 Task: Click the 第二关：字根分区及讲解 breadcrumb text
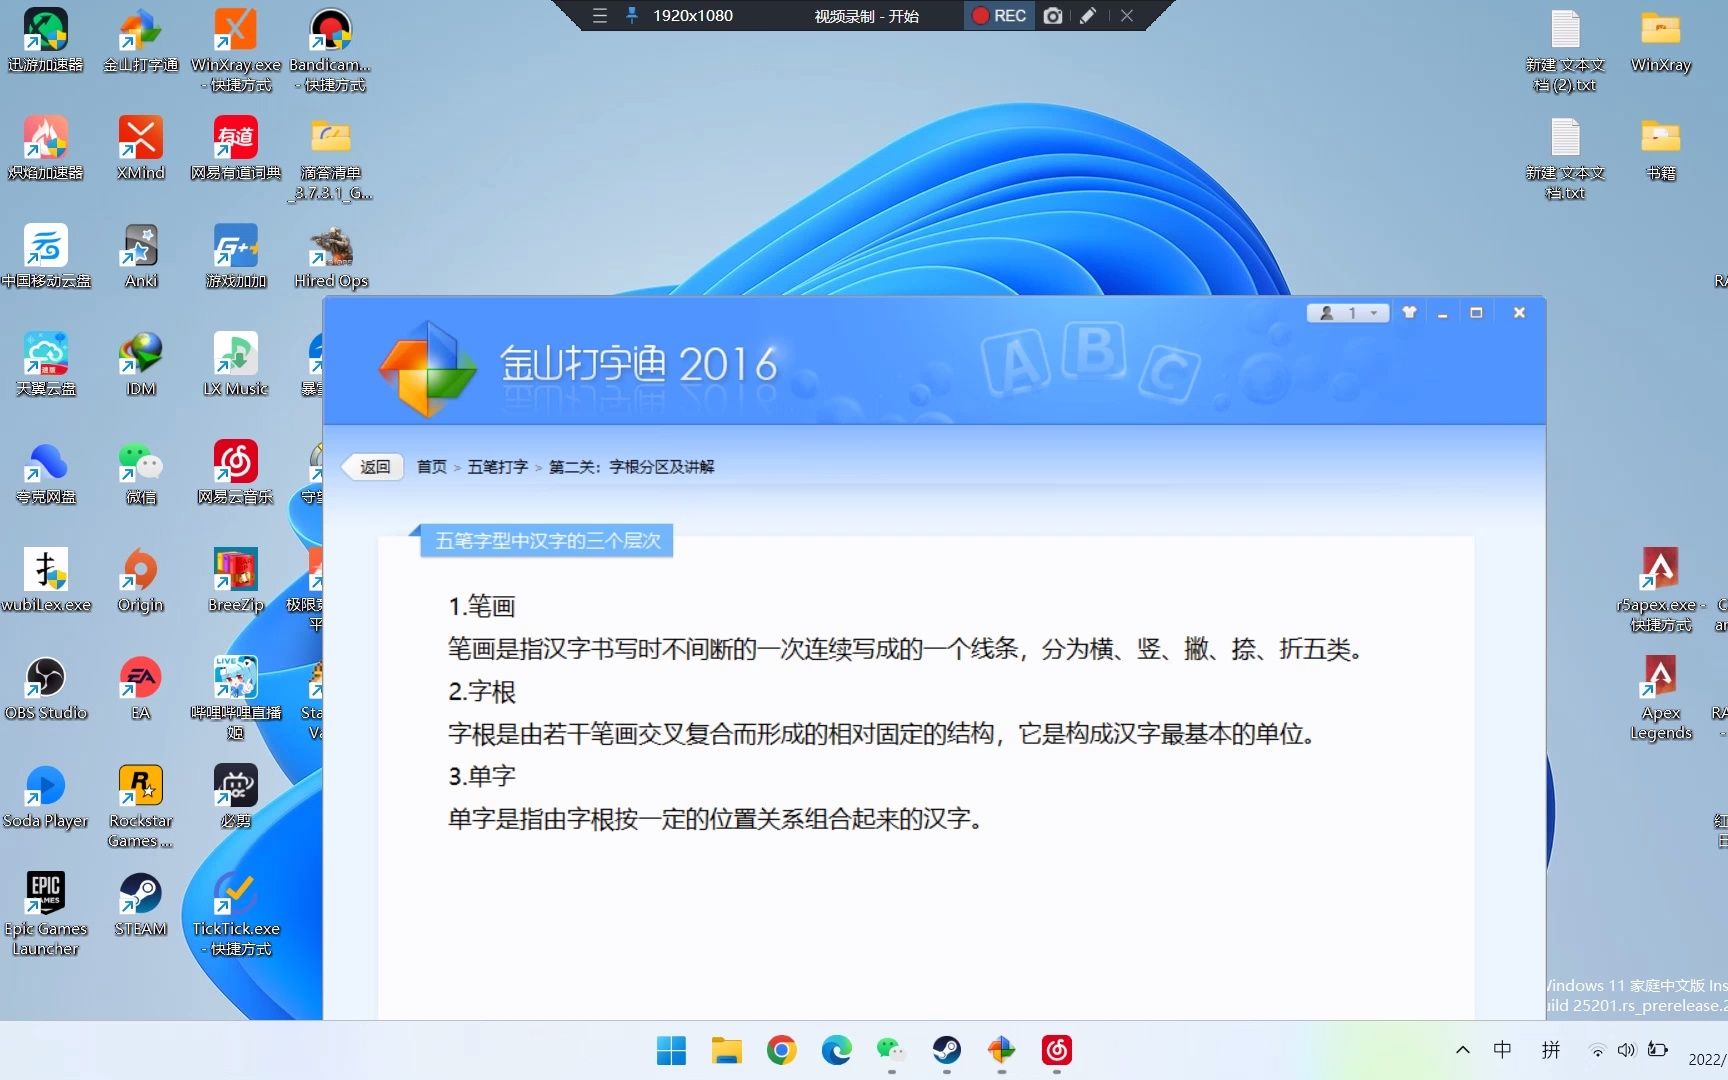point(632,467)
